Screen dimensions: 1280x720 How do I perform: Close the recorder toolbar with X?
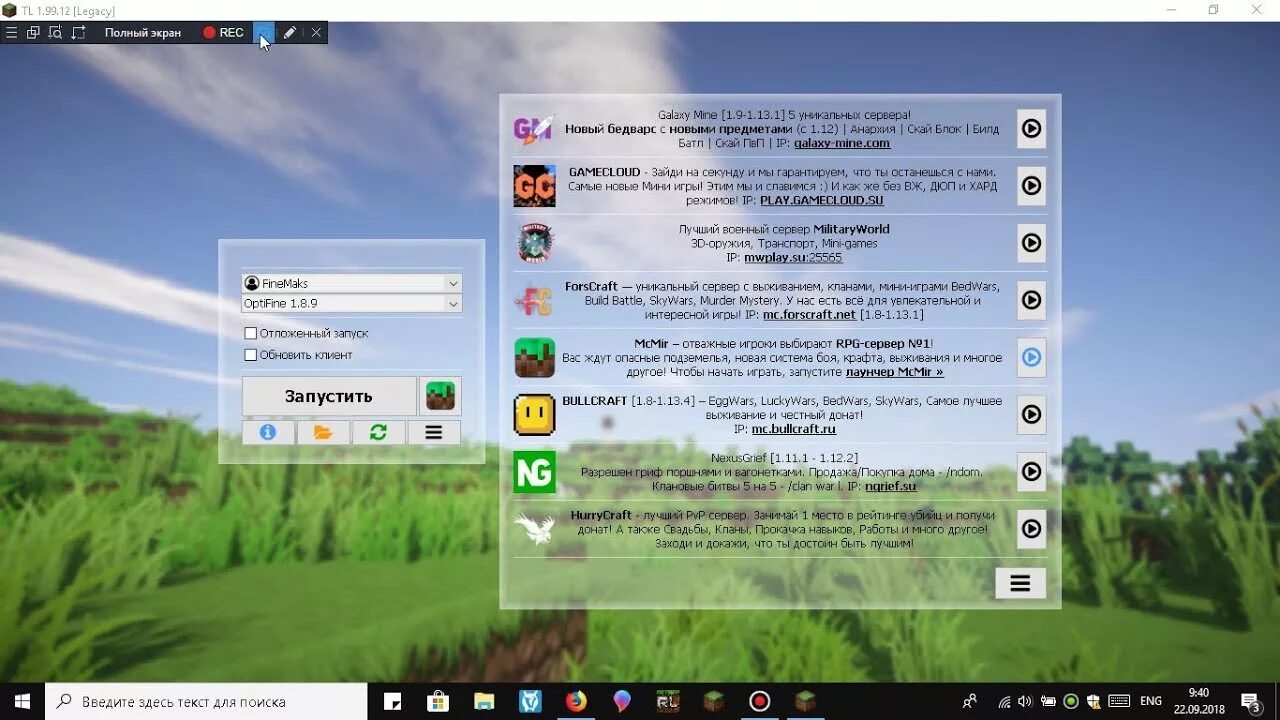click(x=316, y=33)
